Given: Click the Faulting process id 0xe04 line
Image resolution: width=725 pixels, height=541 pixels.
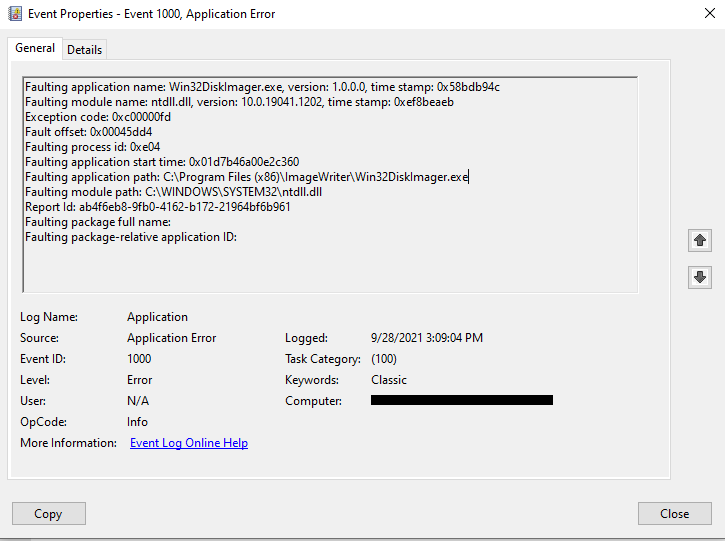Looking at the screenshot, I should pos(92,147).
